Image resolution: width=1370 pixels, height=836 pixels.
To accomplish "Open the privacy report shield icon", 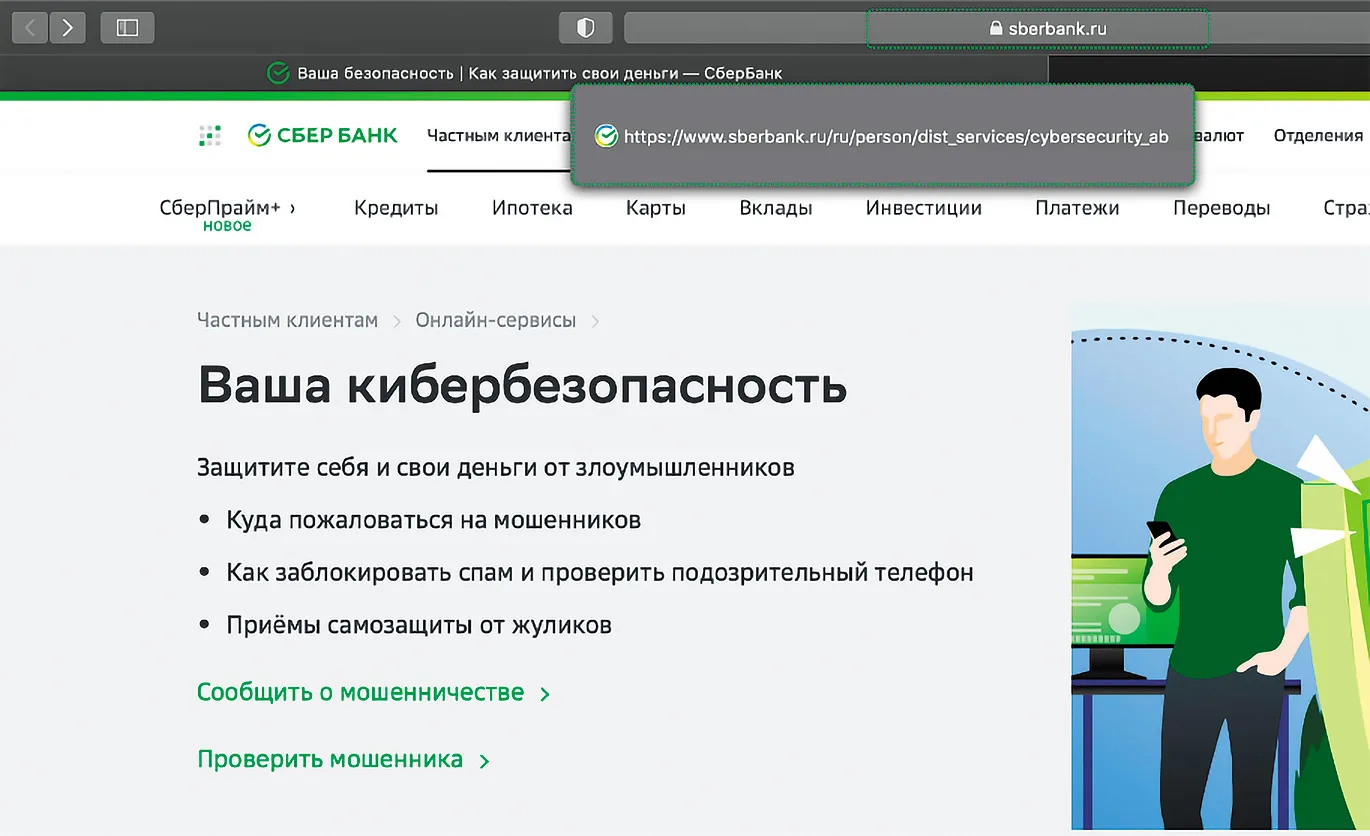I will pyautogui.click(x=586, y=28).
